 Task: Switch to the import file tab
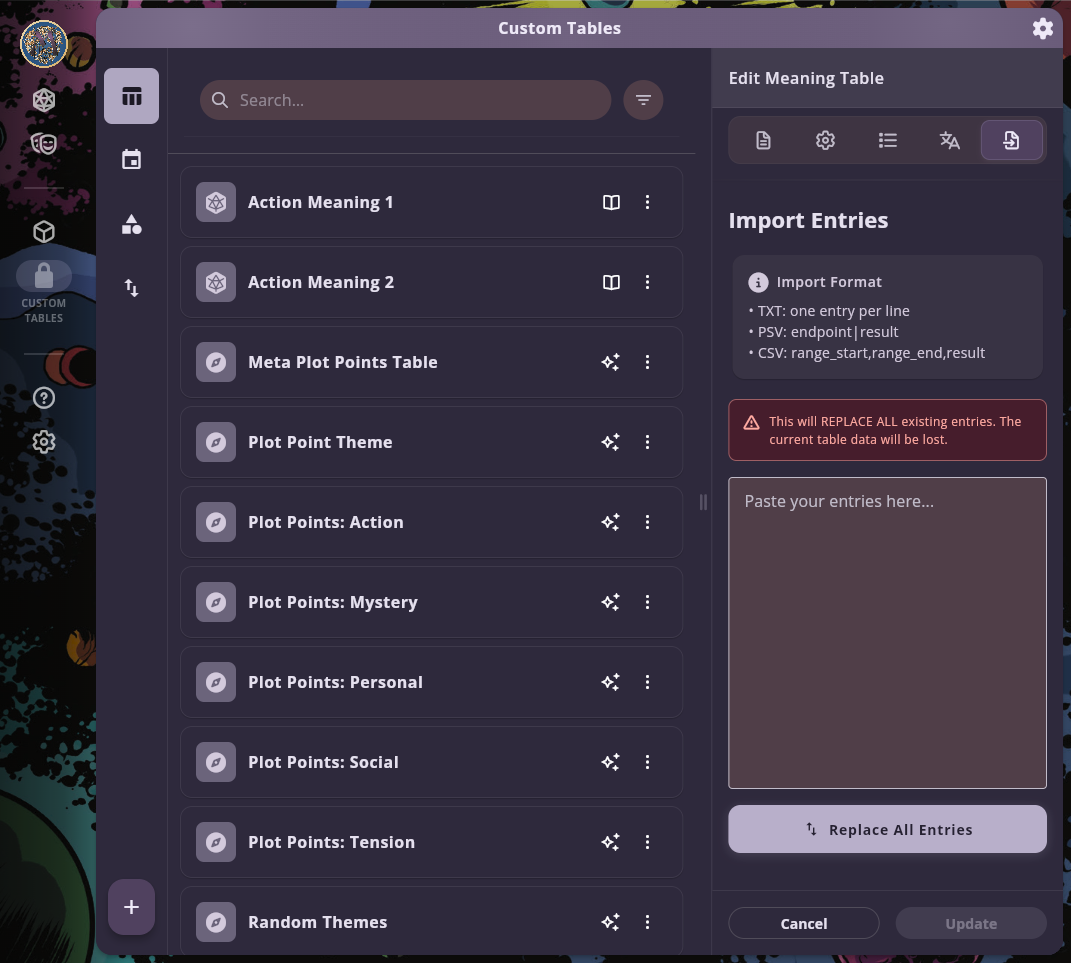(x=1012, y=141)
